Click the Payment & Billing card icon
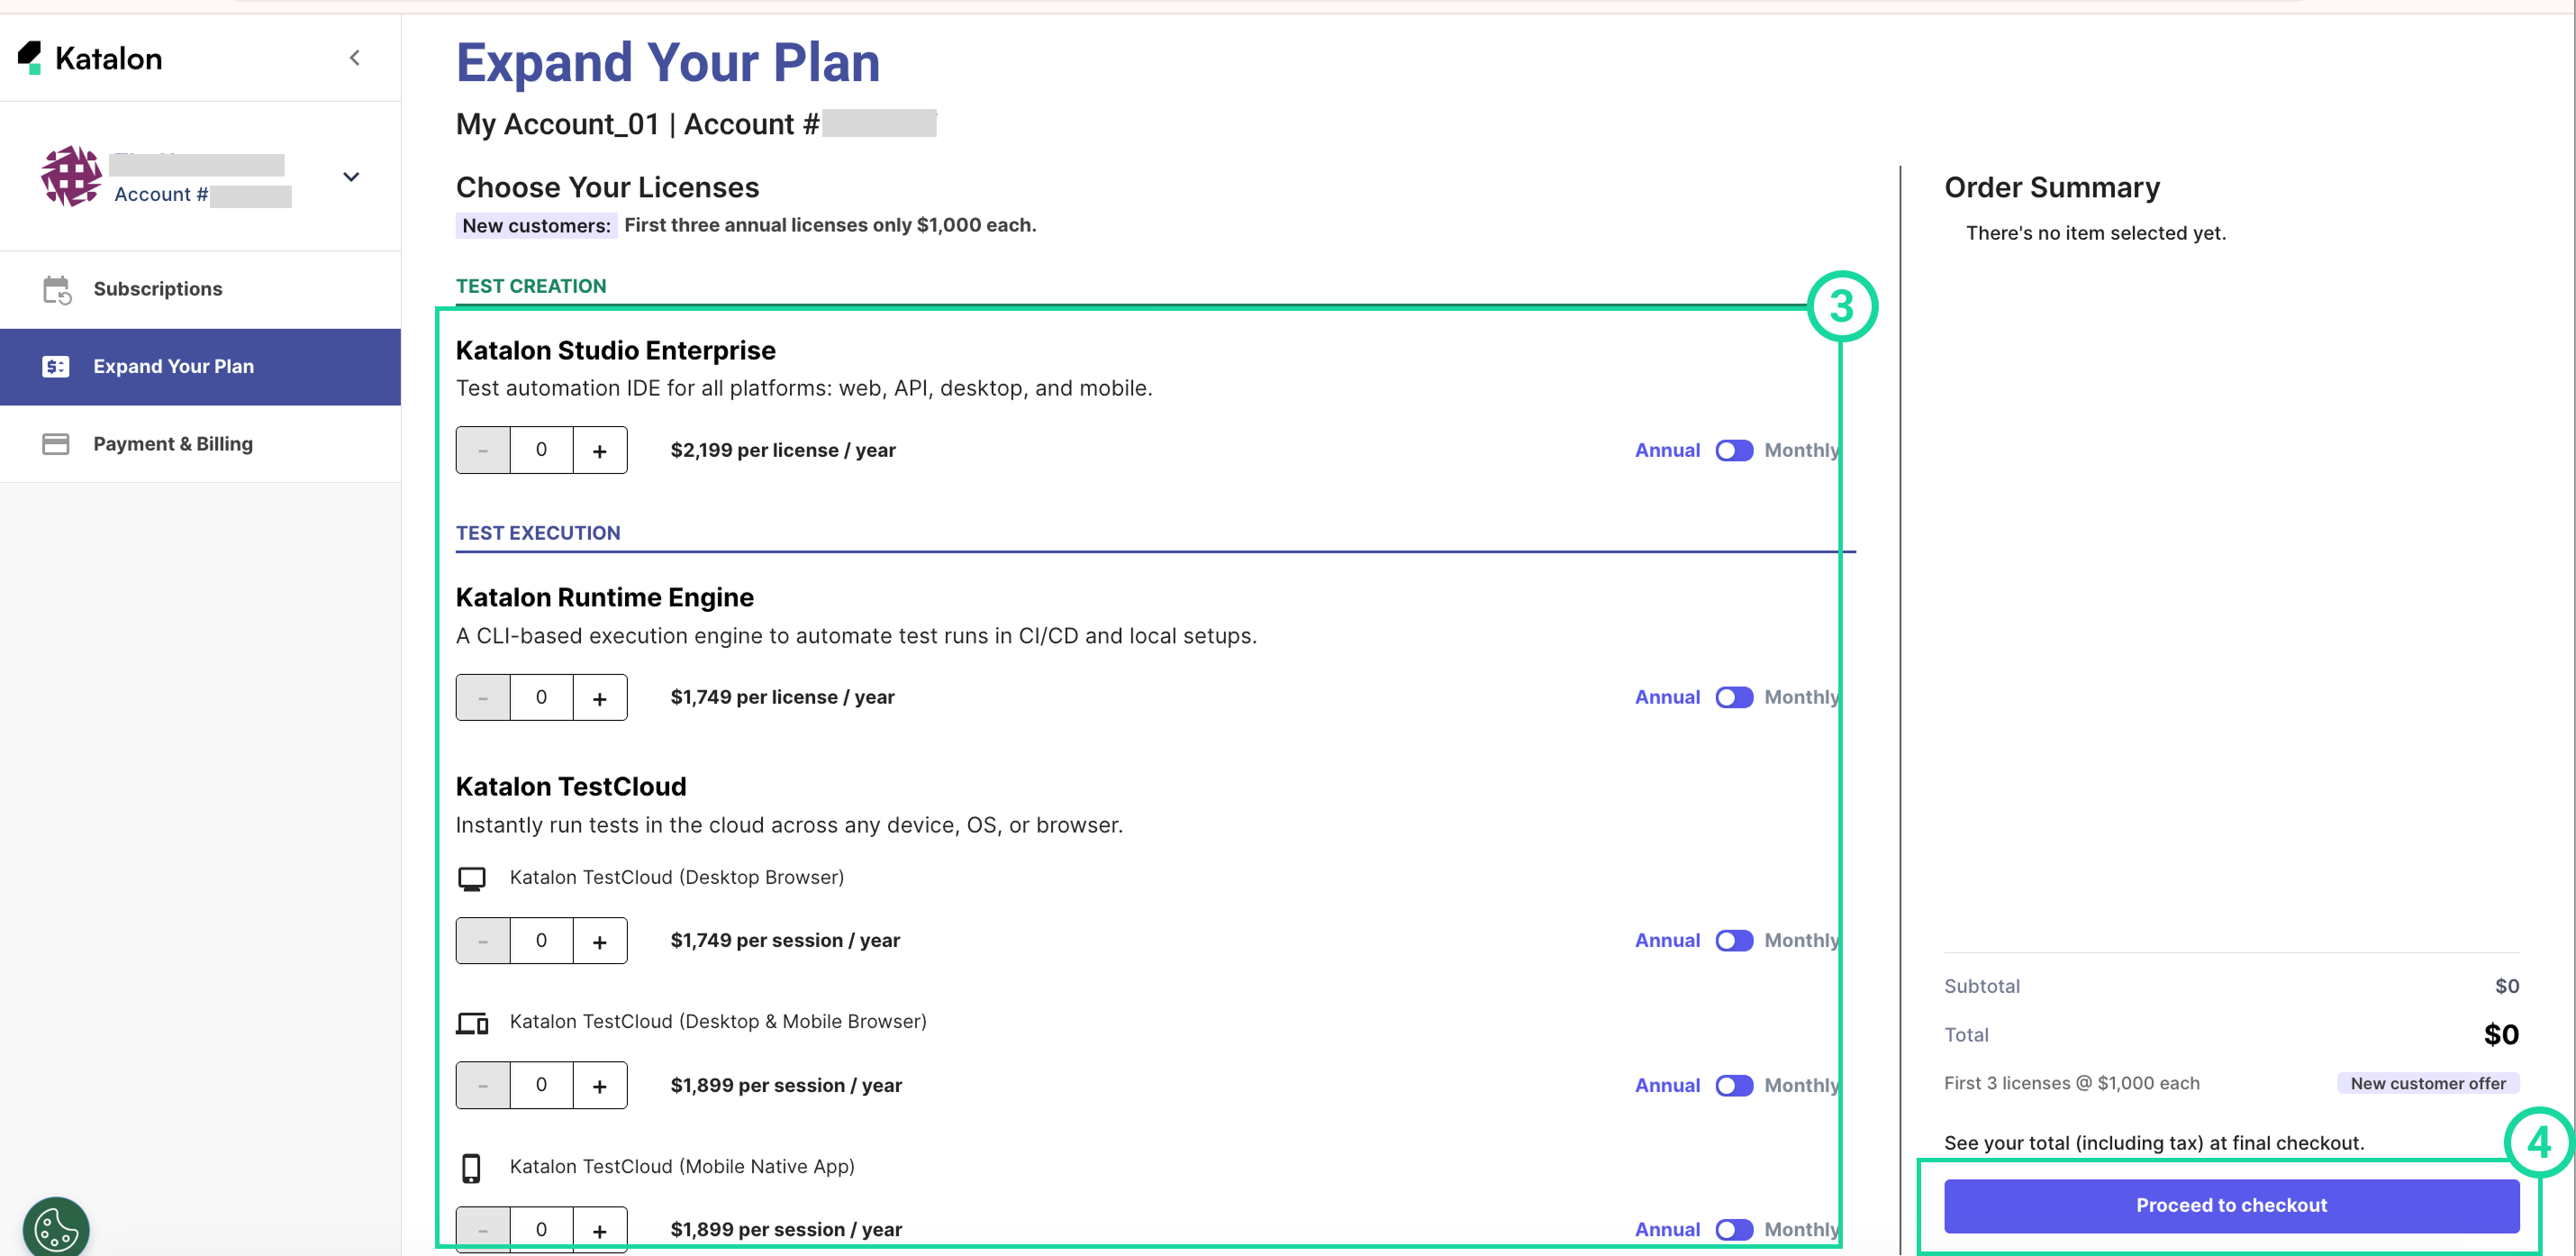Screen dimensions: 2576x1256 (x=56, y=444)
